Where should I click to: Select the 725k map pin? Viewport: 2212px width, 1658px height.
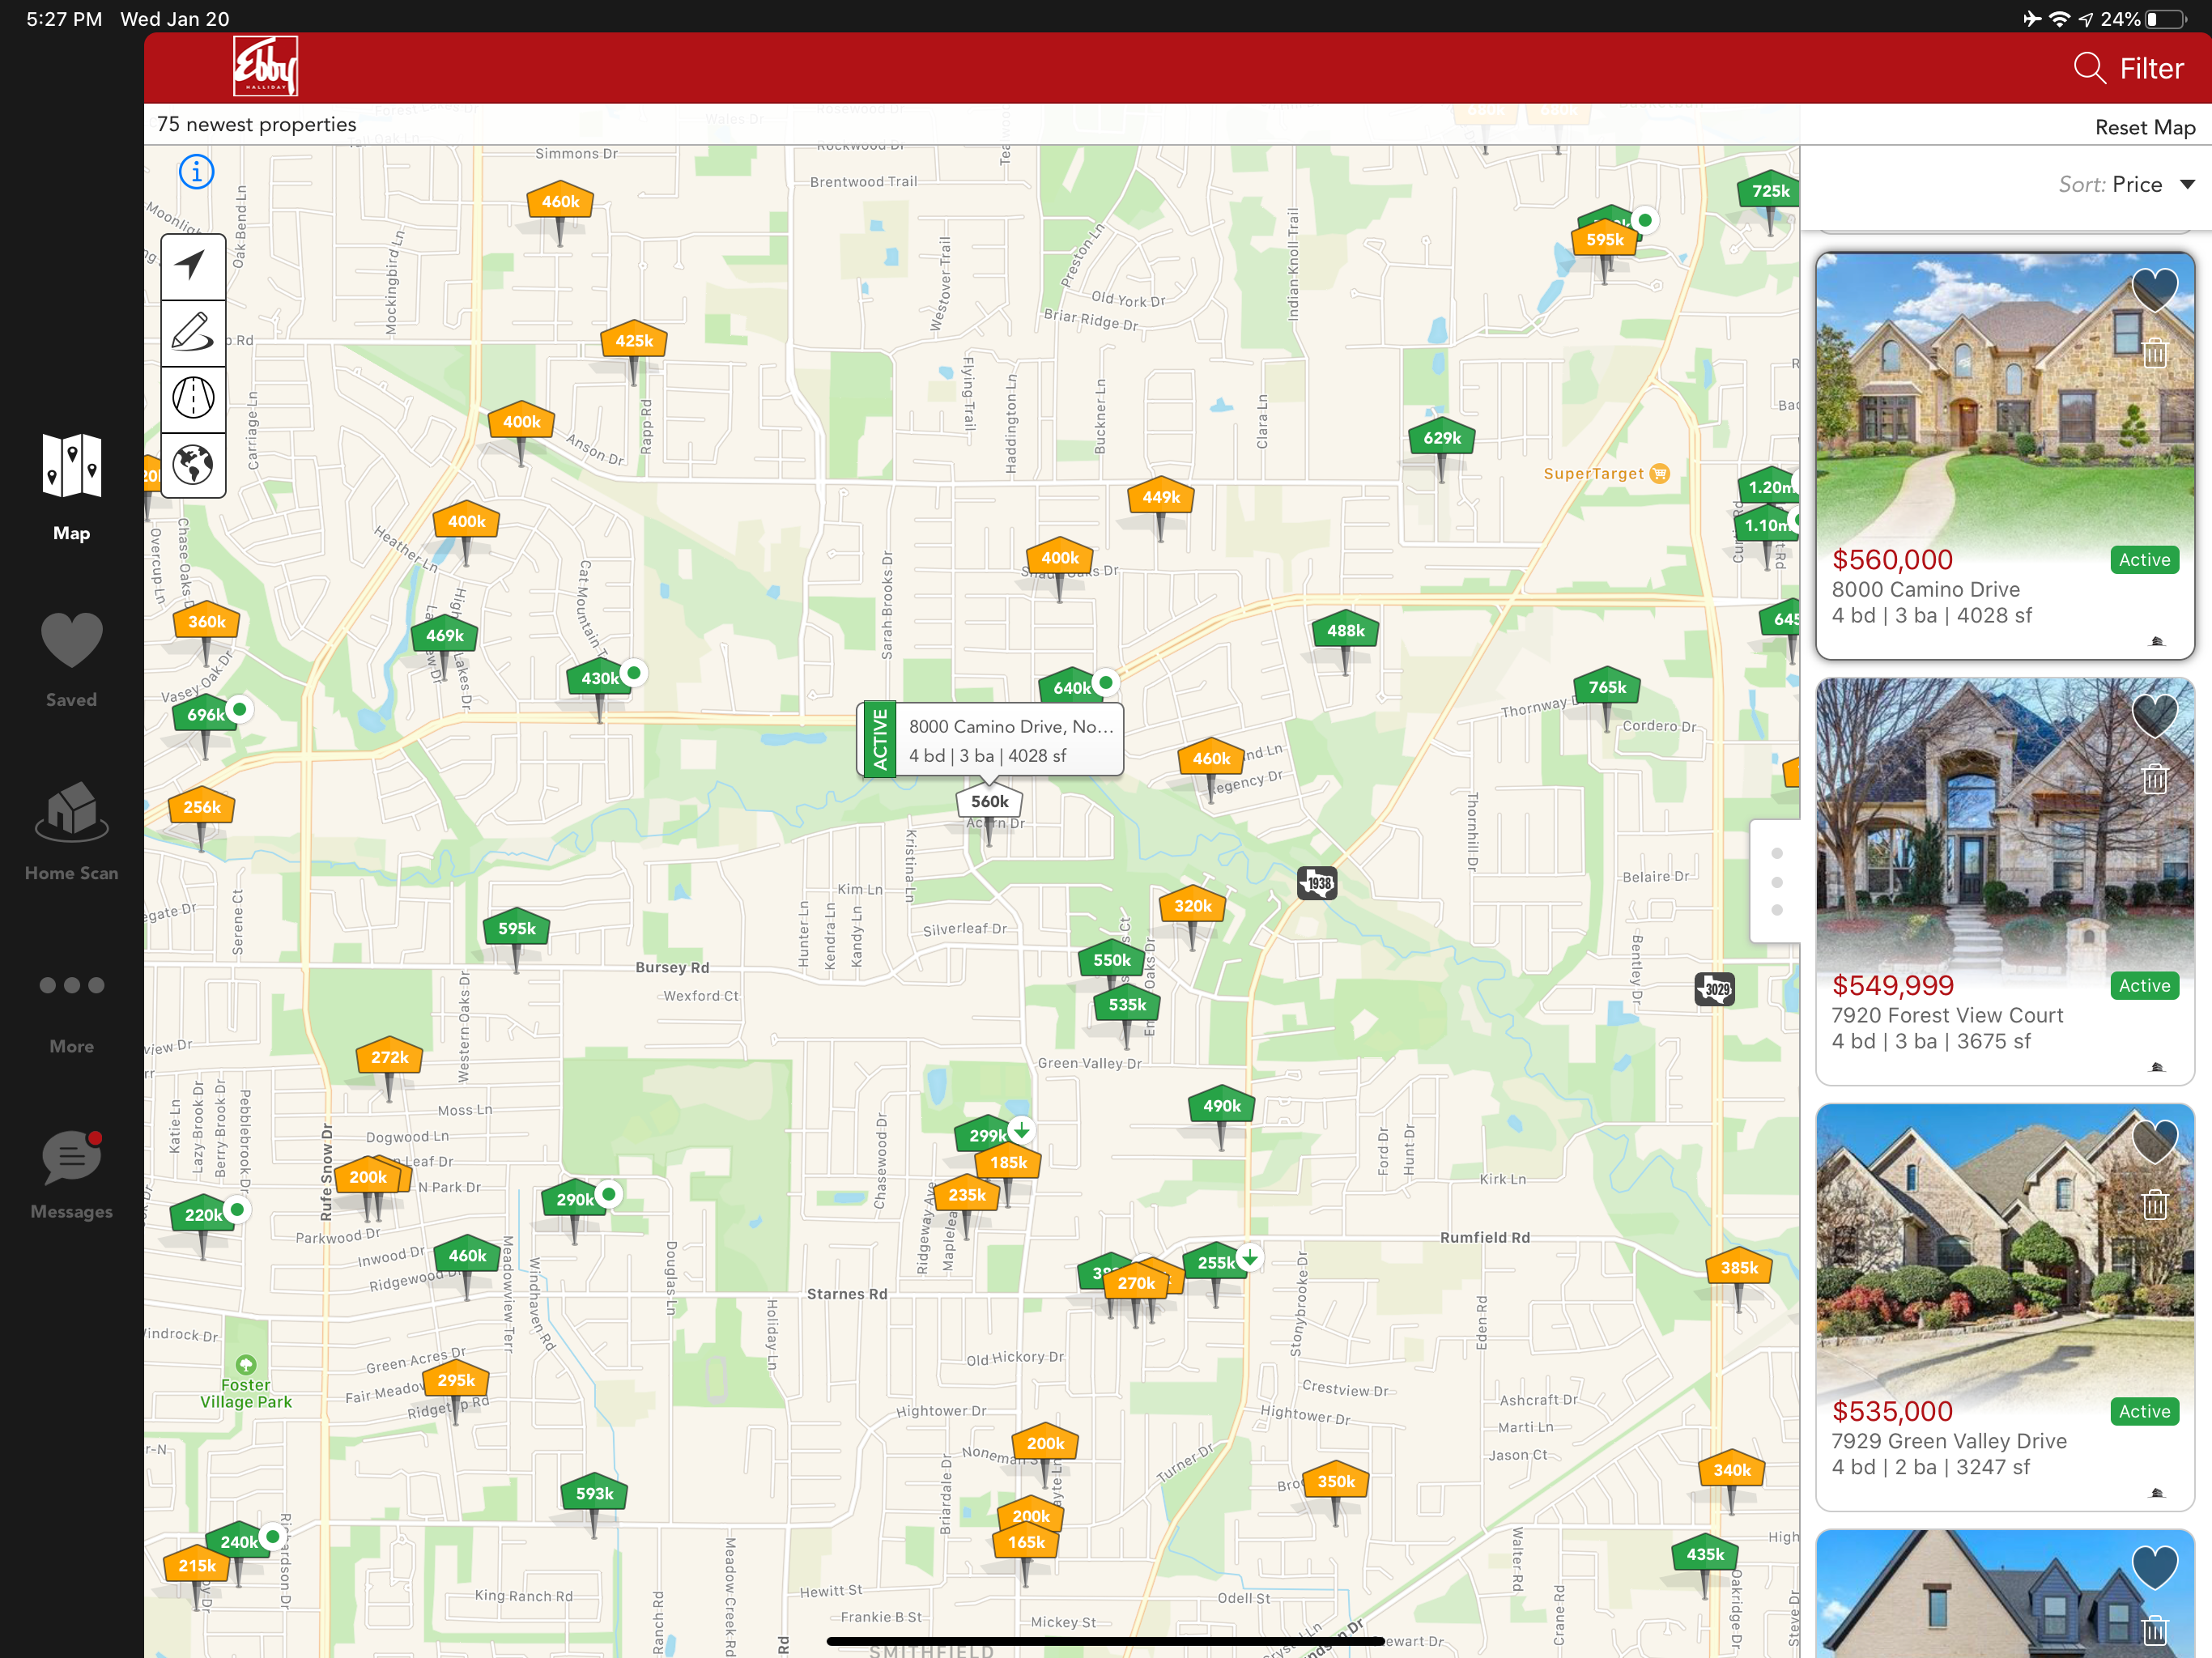pos(1769,191)
